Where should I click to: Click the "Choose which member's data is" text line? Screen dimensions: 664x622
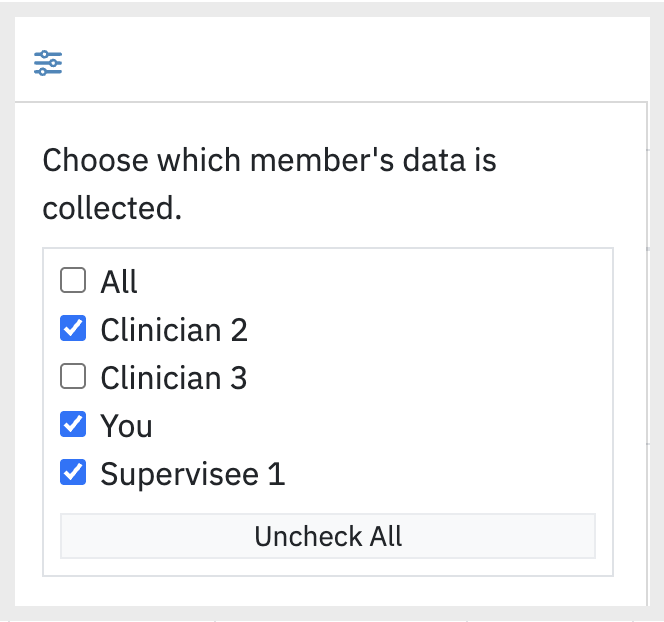click(x=269, y=160)
